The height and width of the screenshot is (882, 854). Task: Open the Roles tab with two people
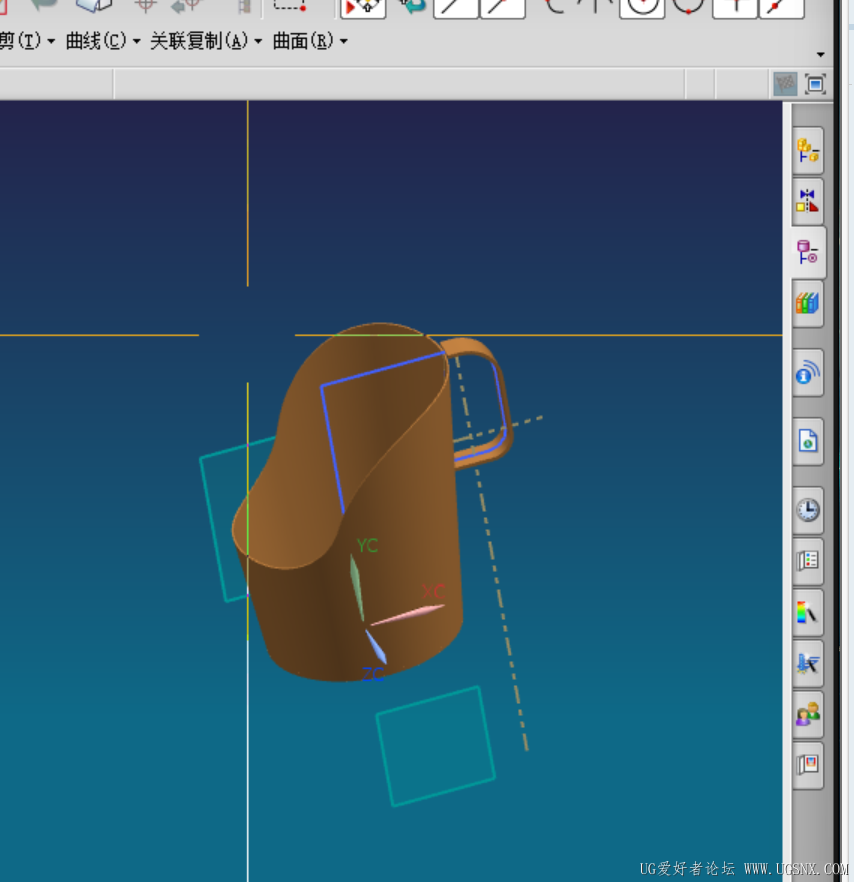[x=808, y=714]
